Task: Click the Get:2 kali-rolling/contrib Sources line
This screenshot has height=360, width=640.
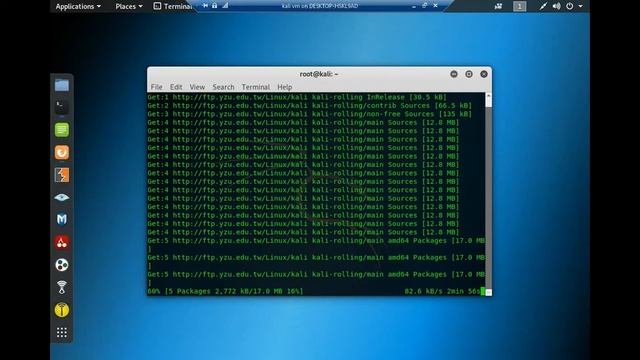Action: pyautogui.click(x=309, y=106)
